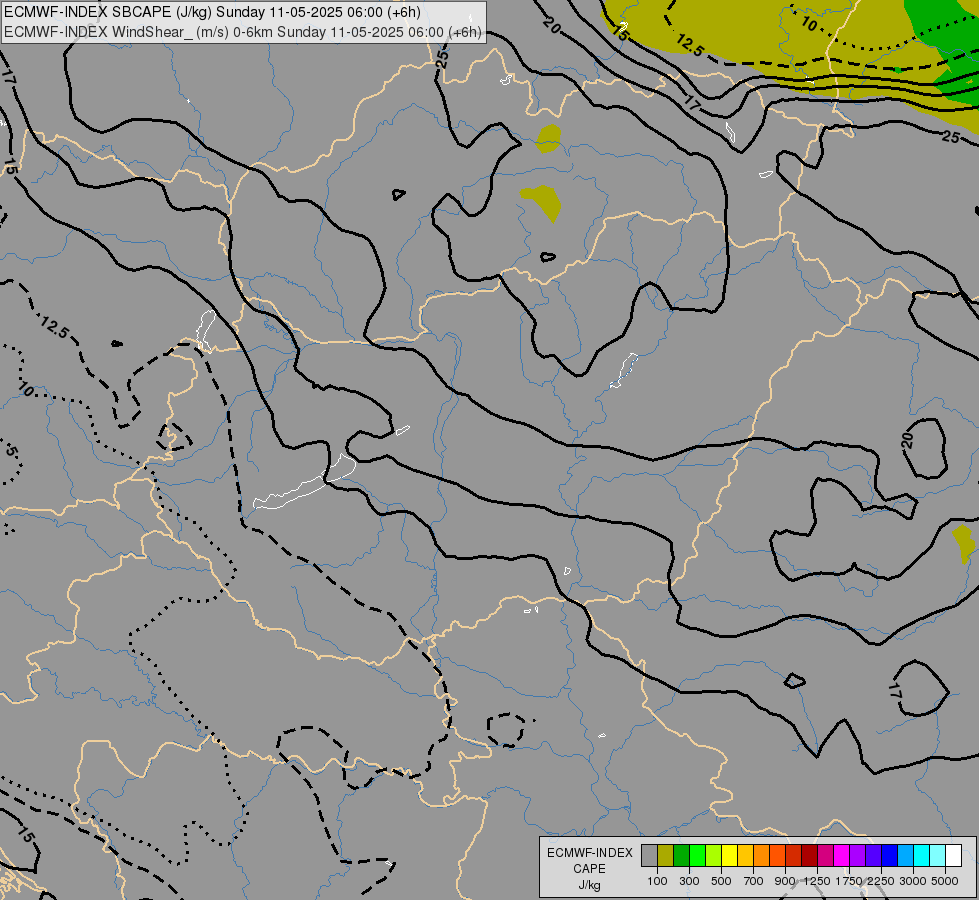
Task: Pick the pure yellow legend swatch
Action: pyautogui.click(x=729, y=856)
